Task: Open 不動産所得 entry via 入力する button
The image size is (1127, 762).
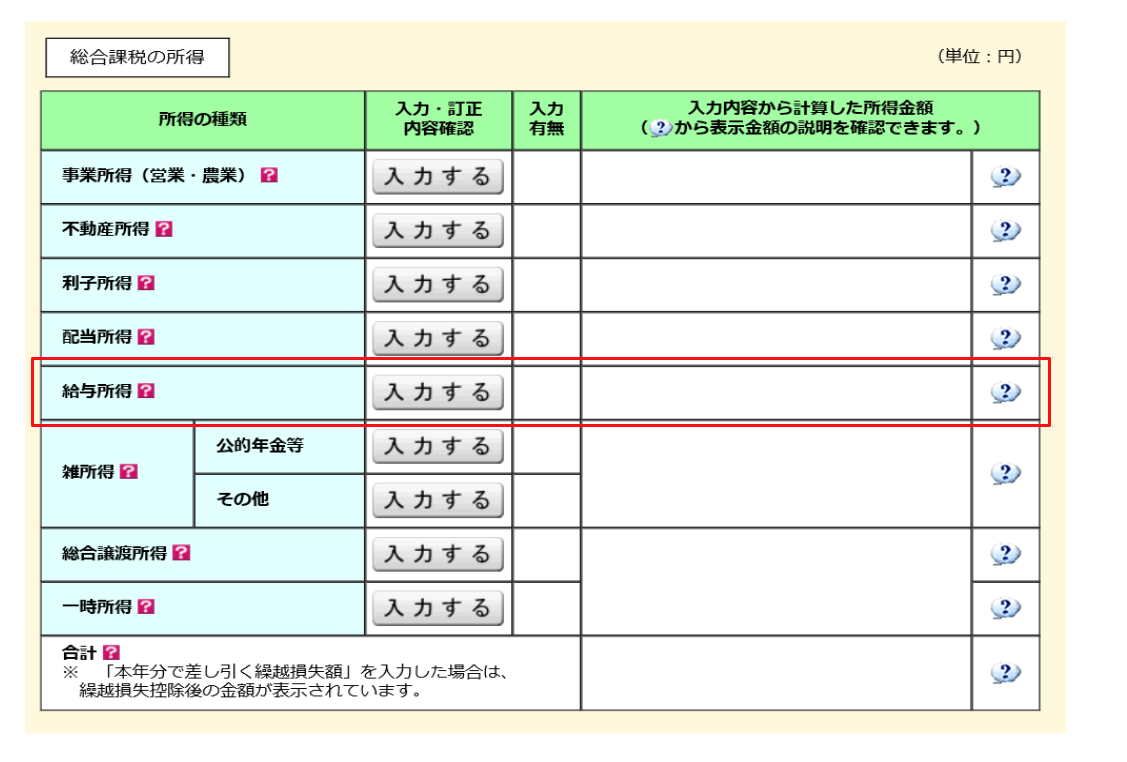Action: [x=437, y=231]
